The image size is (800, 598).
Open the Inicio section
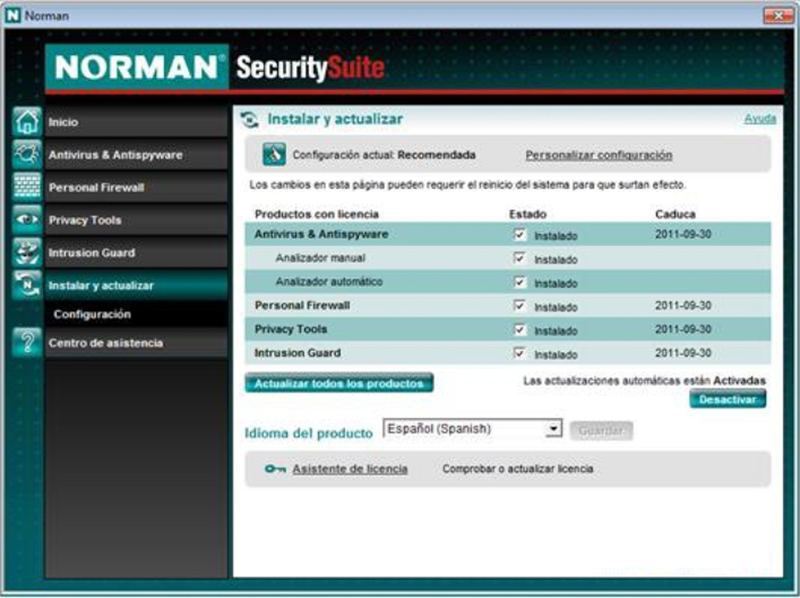(136, 122)
